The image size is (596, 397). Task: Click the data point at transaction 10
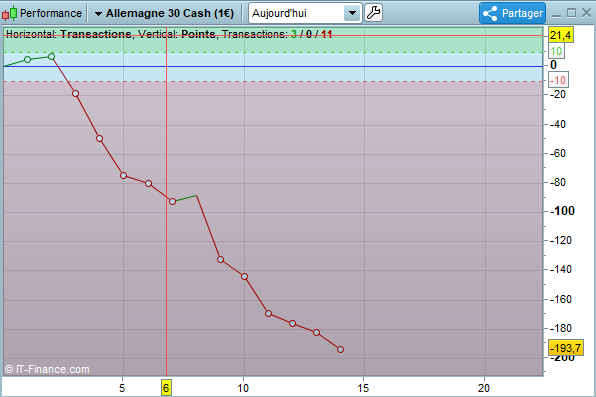(244, 276)
